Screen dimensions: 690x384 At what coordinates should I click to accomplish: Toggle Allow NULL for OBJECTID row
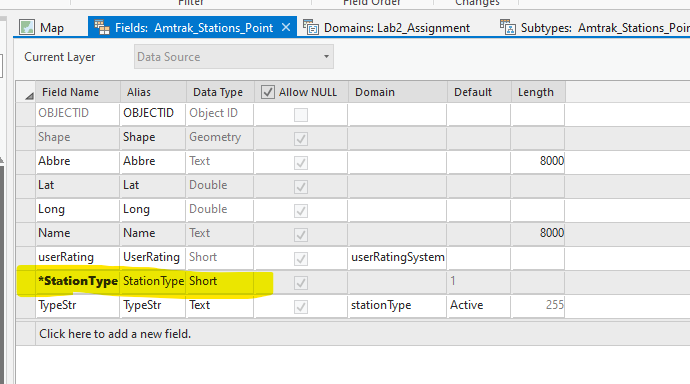[301, 115]
